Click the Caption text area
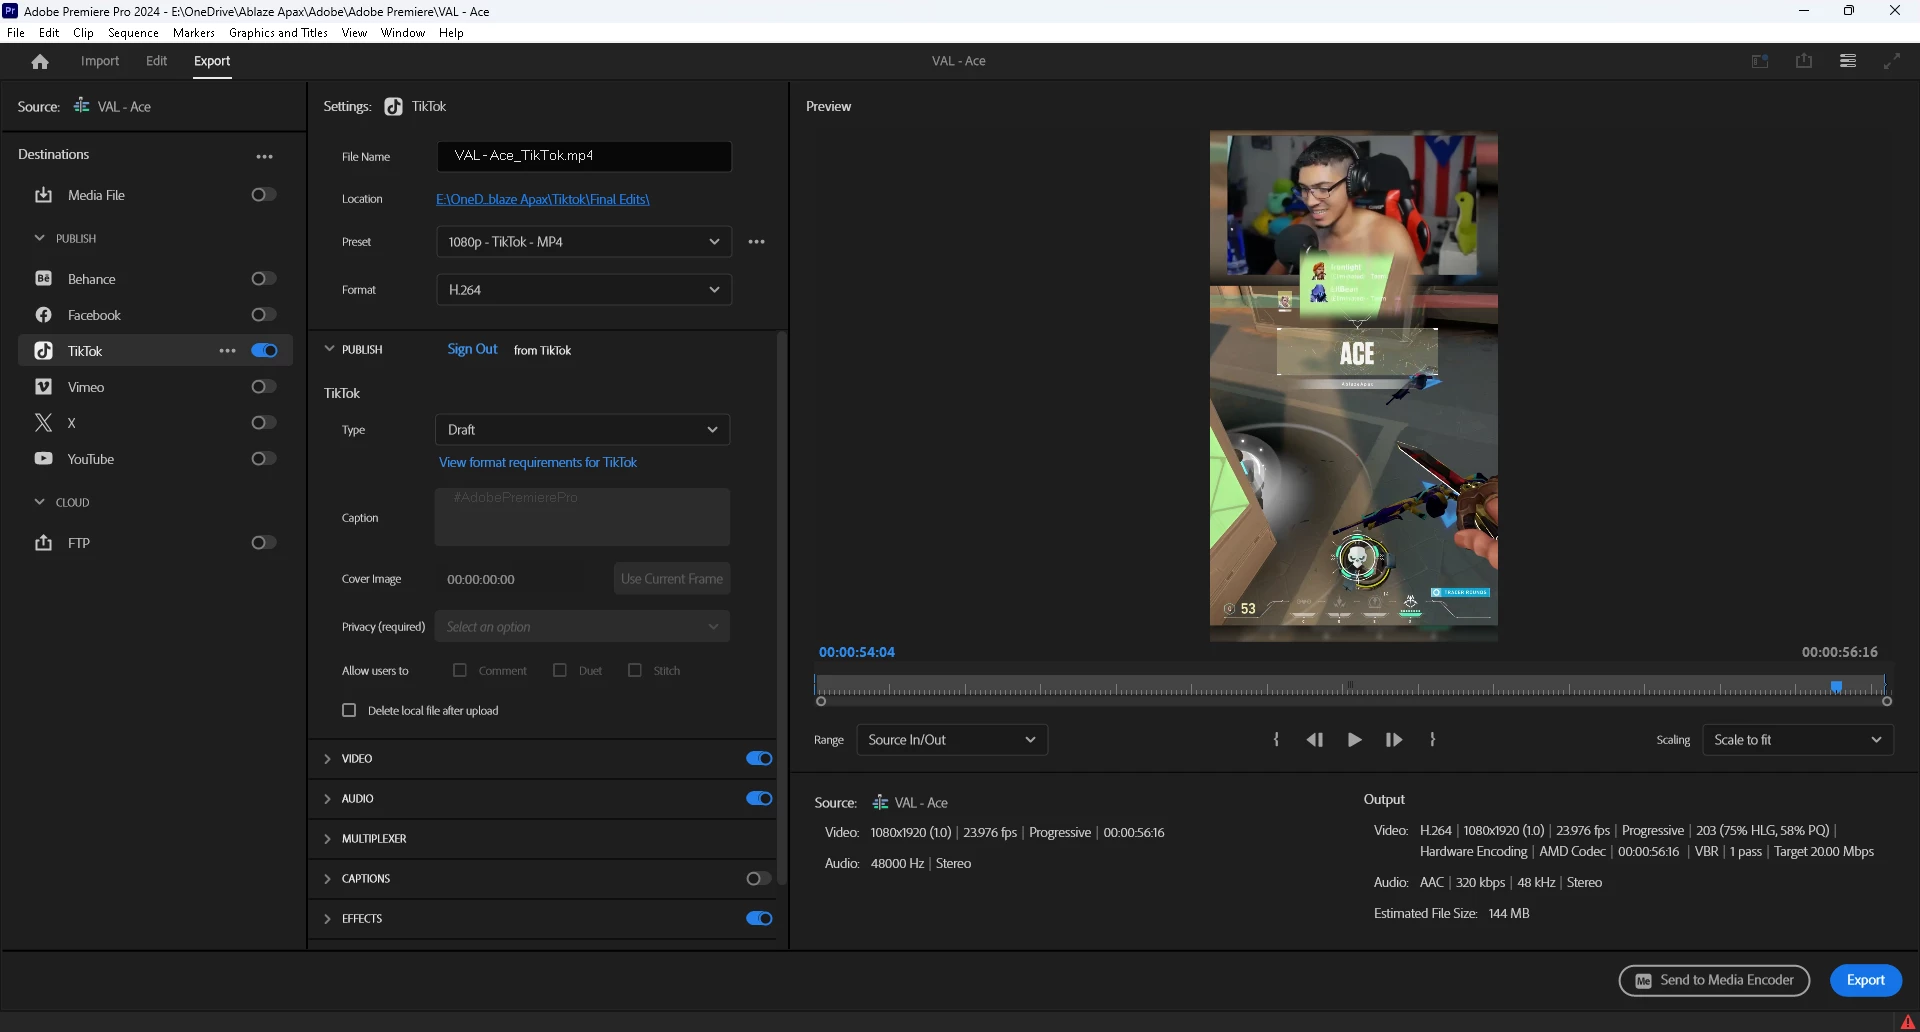1920x1032 pixels. [582, 517]
